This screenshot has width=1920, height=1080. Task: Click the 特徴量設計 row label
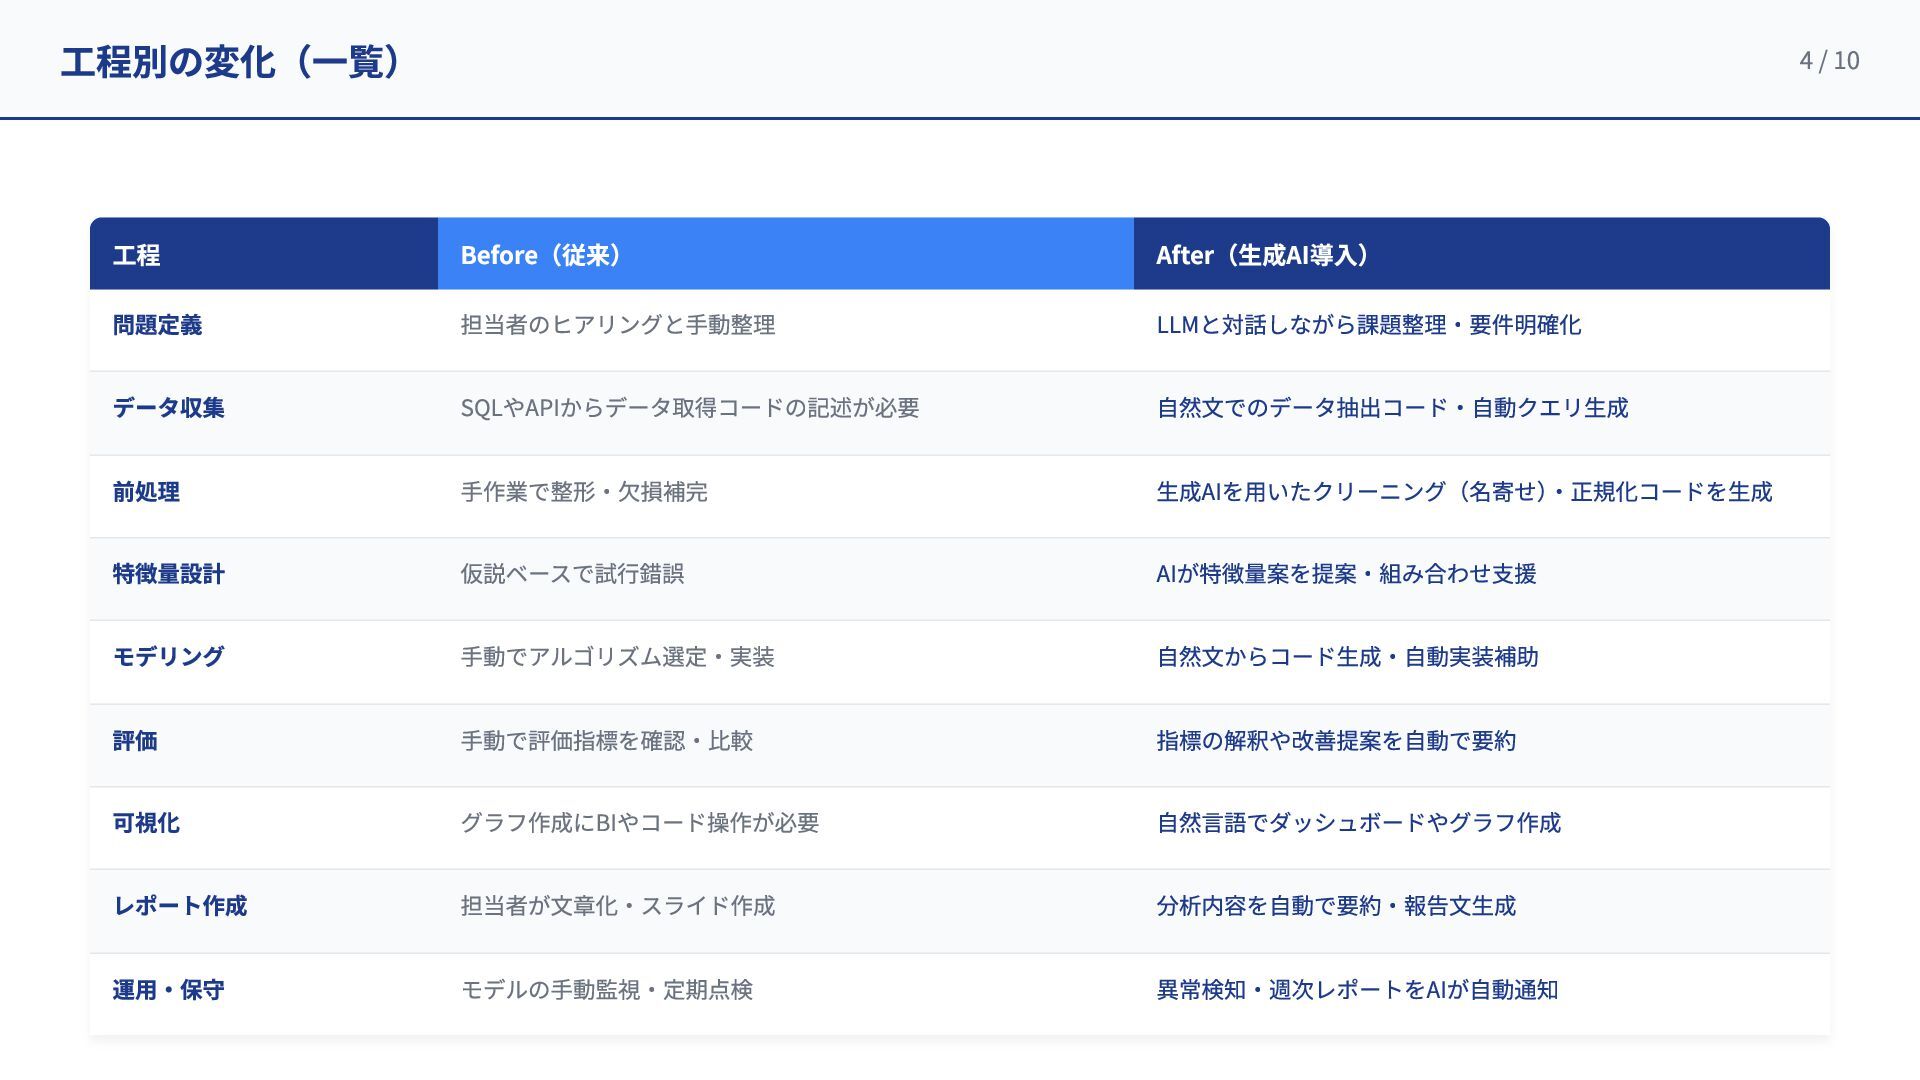[x=168, y=574]
